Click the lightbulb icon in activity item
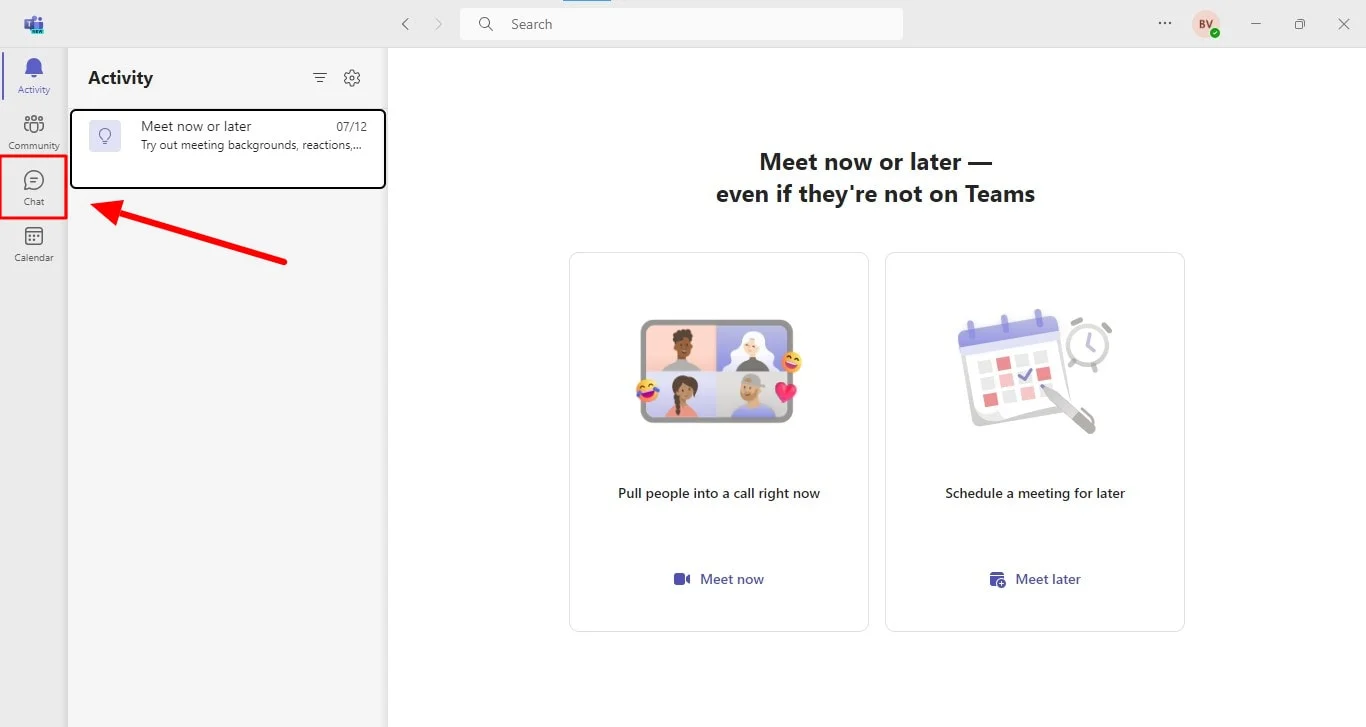 [105, 136]
